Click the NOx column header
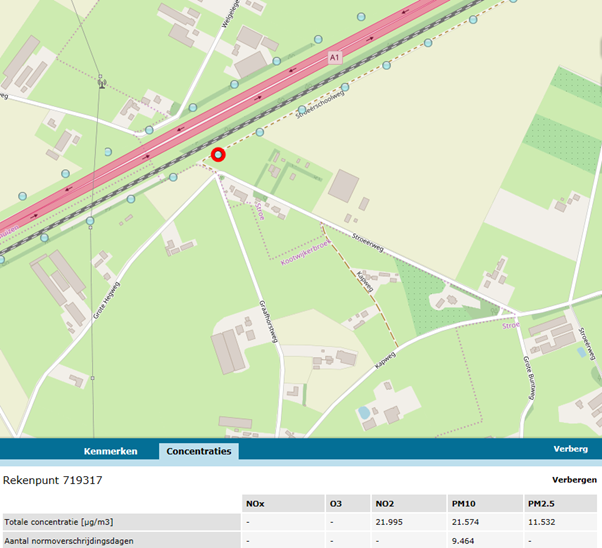Image resolution: width=602 pixels, height=548 pixels. [255, 503]
